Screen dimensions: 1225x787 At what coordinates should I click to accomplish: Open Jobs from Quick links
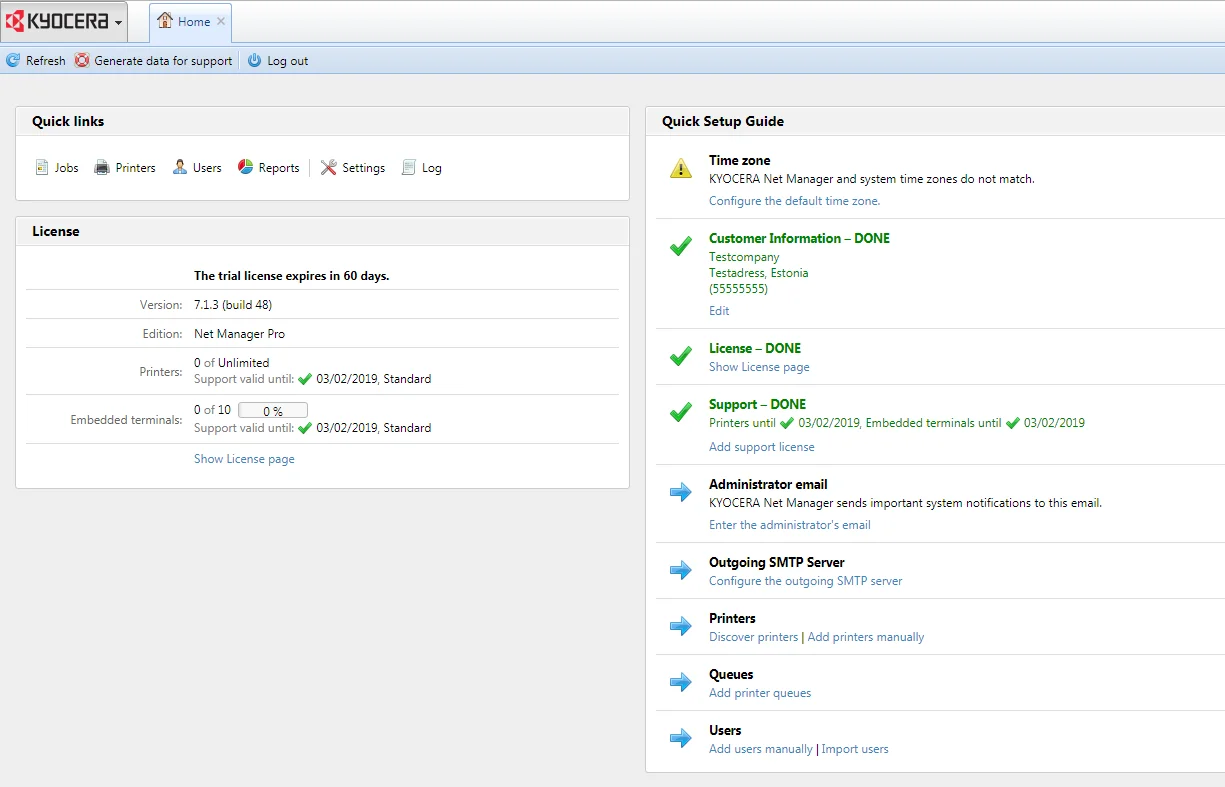[57, 168]
